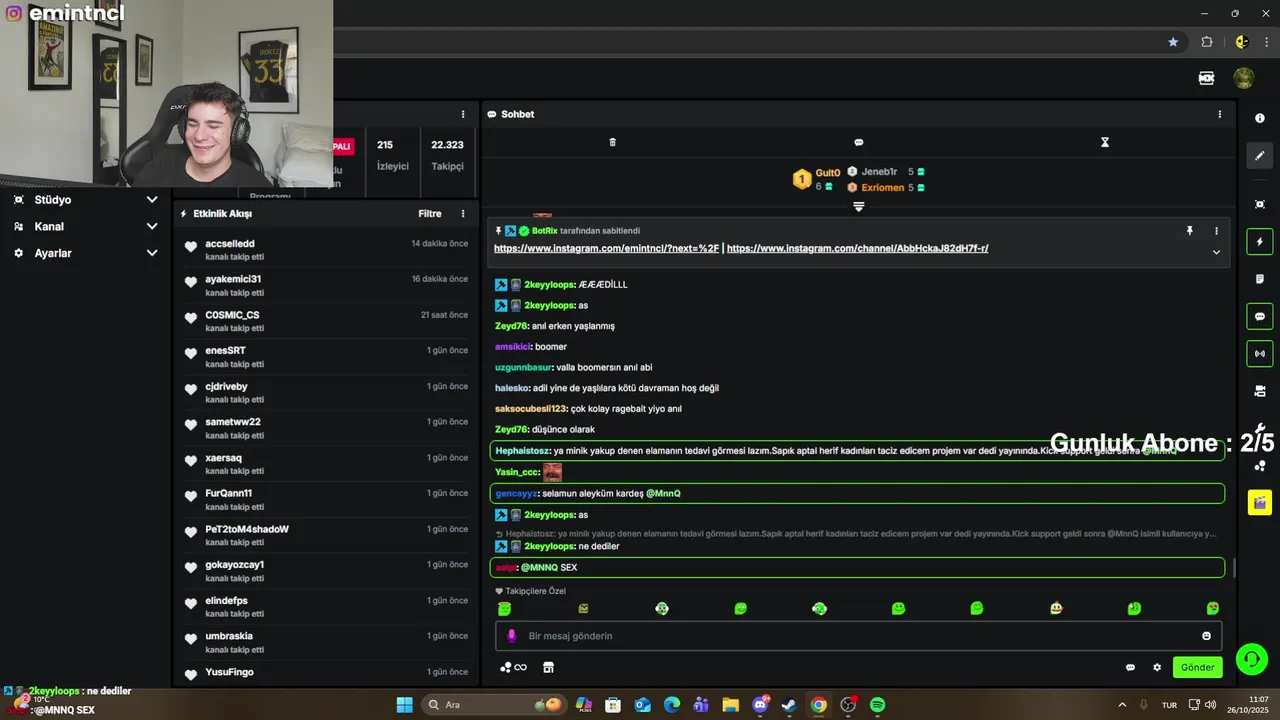
Task: Open Spotify from the taskbar
Action: click(x=877, y=705)
